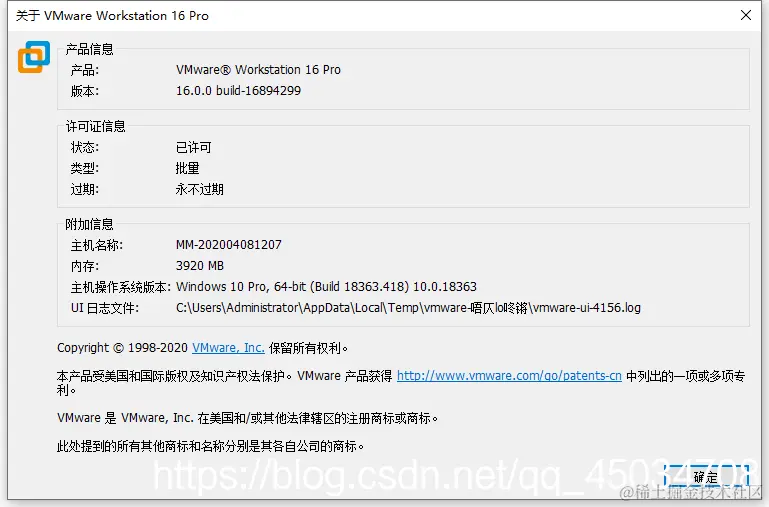Click the 16.0.0 build-16894299 version text

[x=238, y=91]
